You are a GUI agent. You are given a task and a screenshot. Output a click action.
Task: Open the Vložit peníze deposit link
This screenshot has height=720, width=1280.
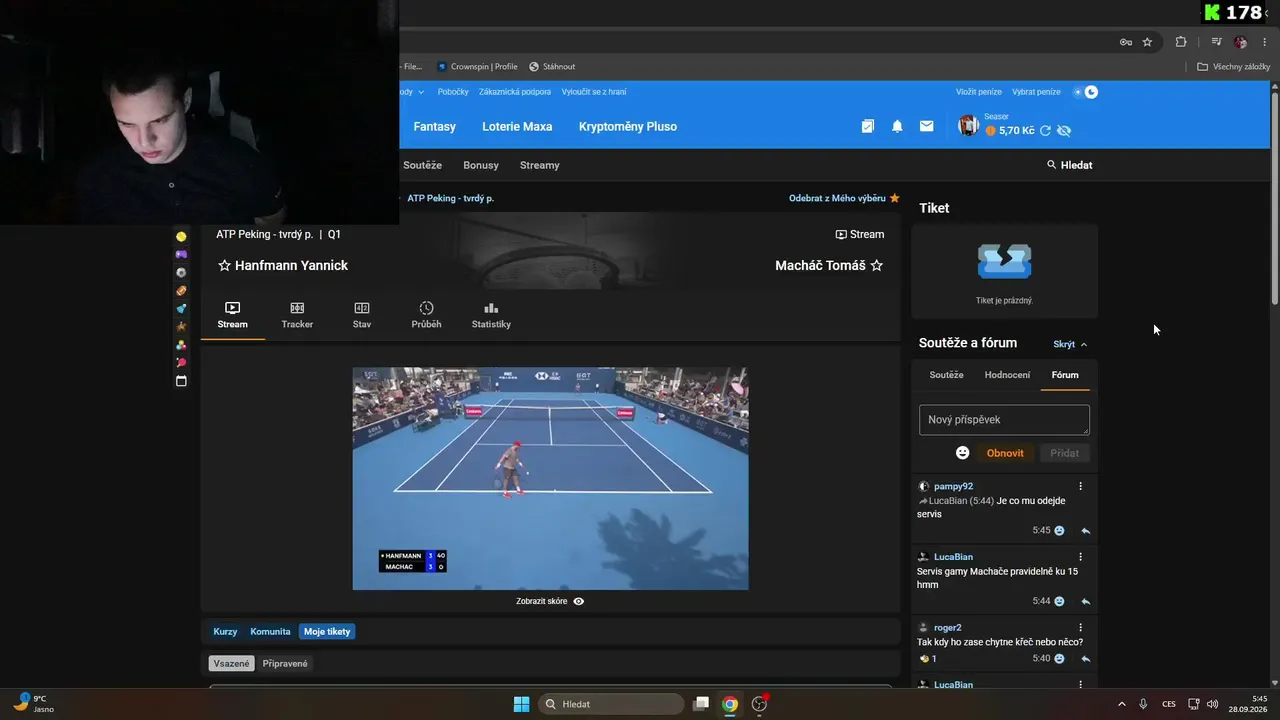pos(979,92)
